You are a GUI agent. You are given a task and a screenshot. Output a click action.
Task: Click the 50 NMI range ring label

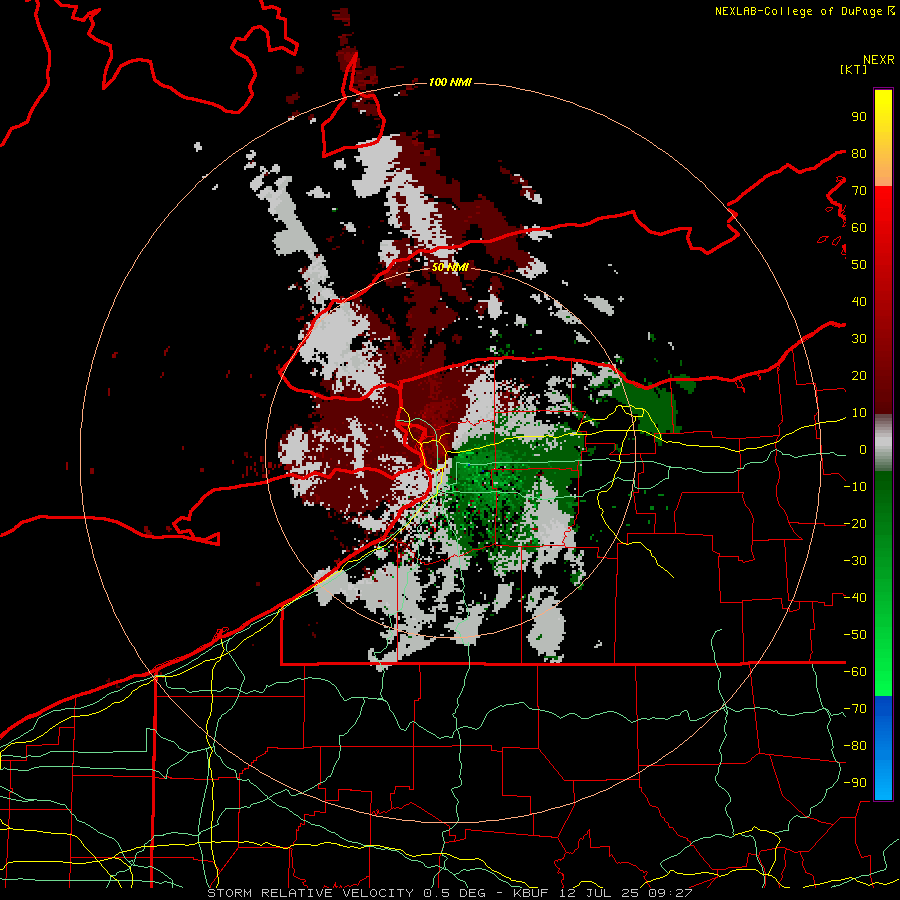[450, 267]
